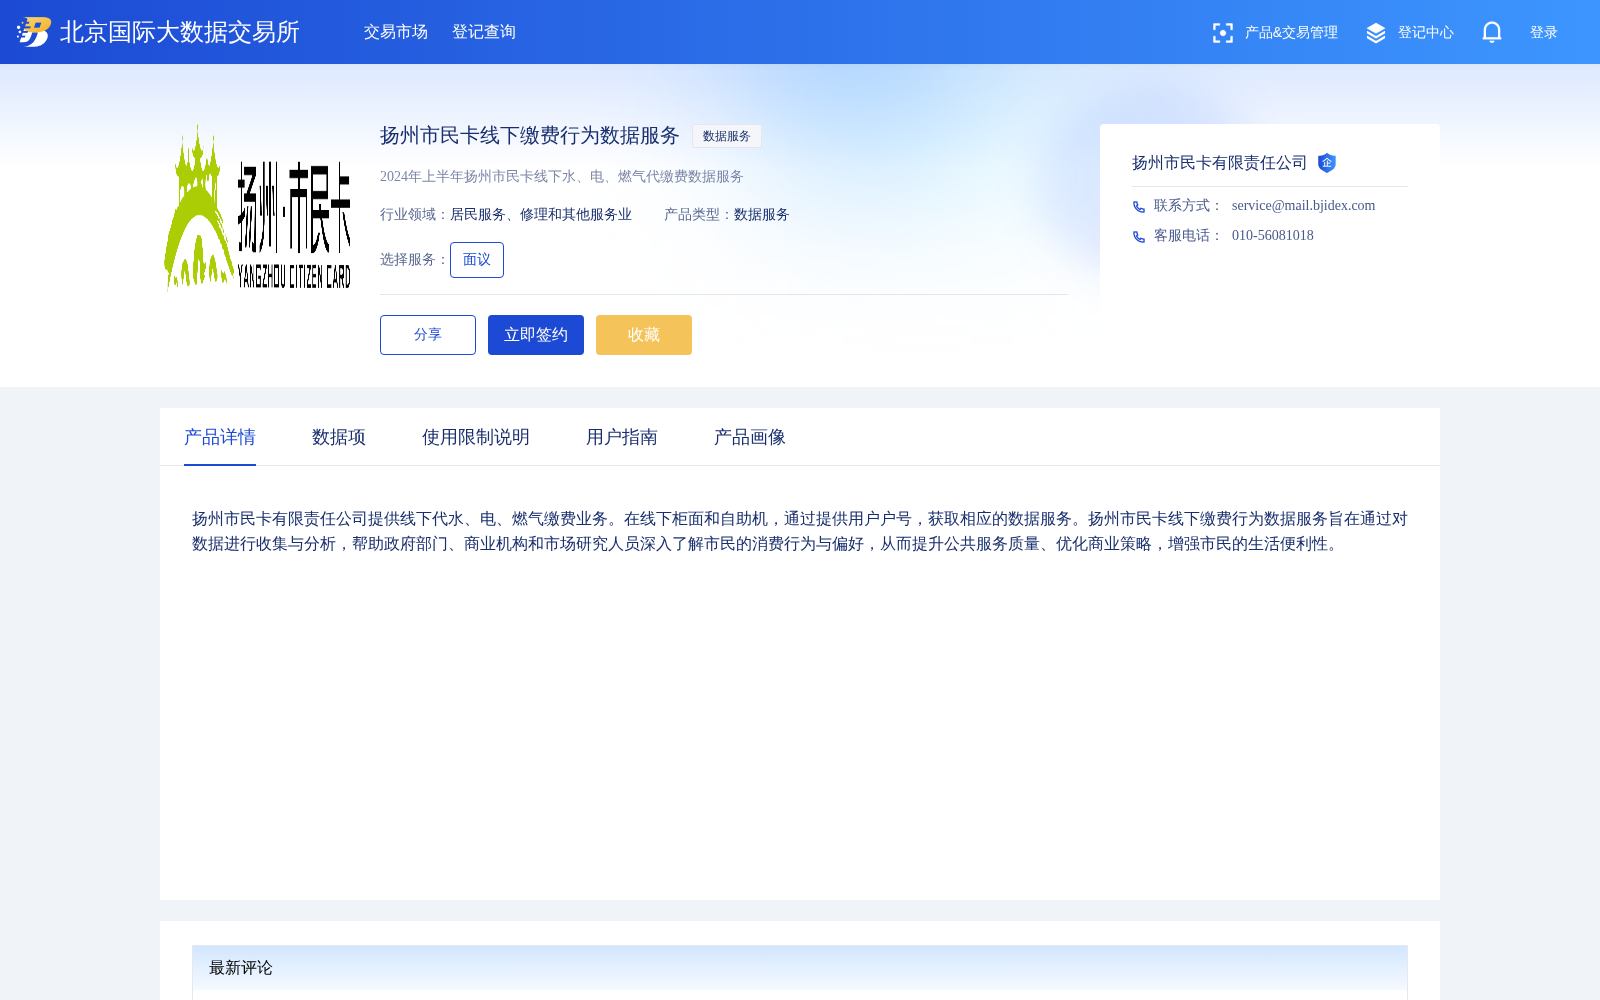Switch to the 产品画像 tab
Image resolution: width=1600 pixels, height=1000 pixels.
coord(750,437)
